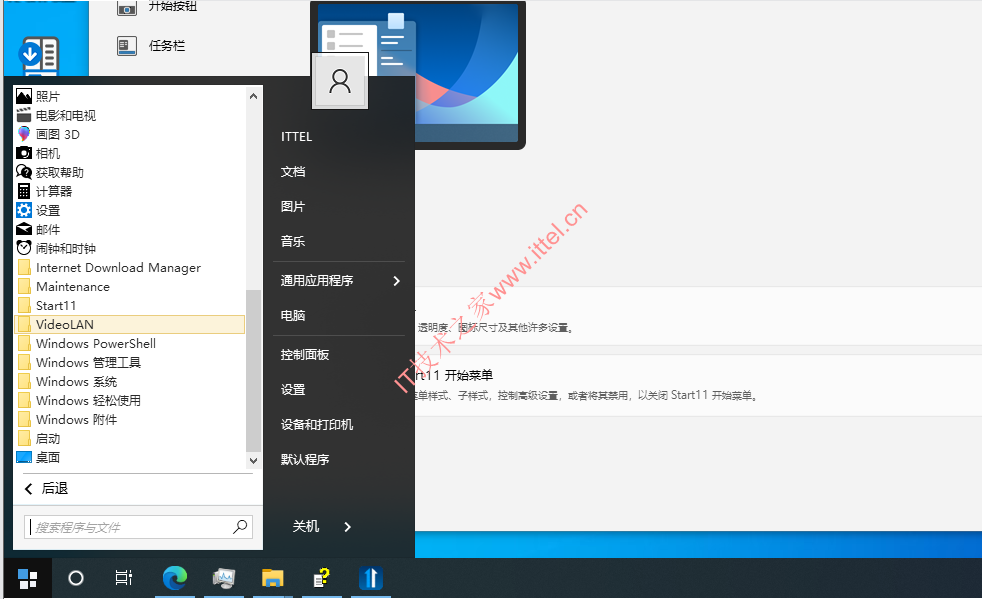
Task: Click the Start11 window desktop preview thumbnail
Action: (418, 73)
